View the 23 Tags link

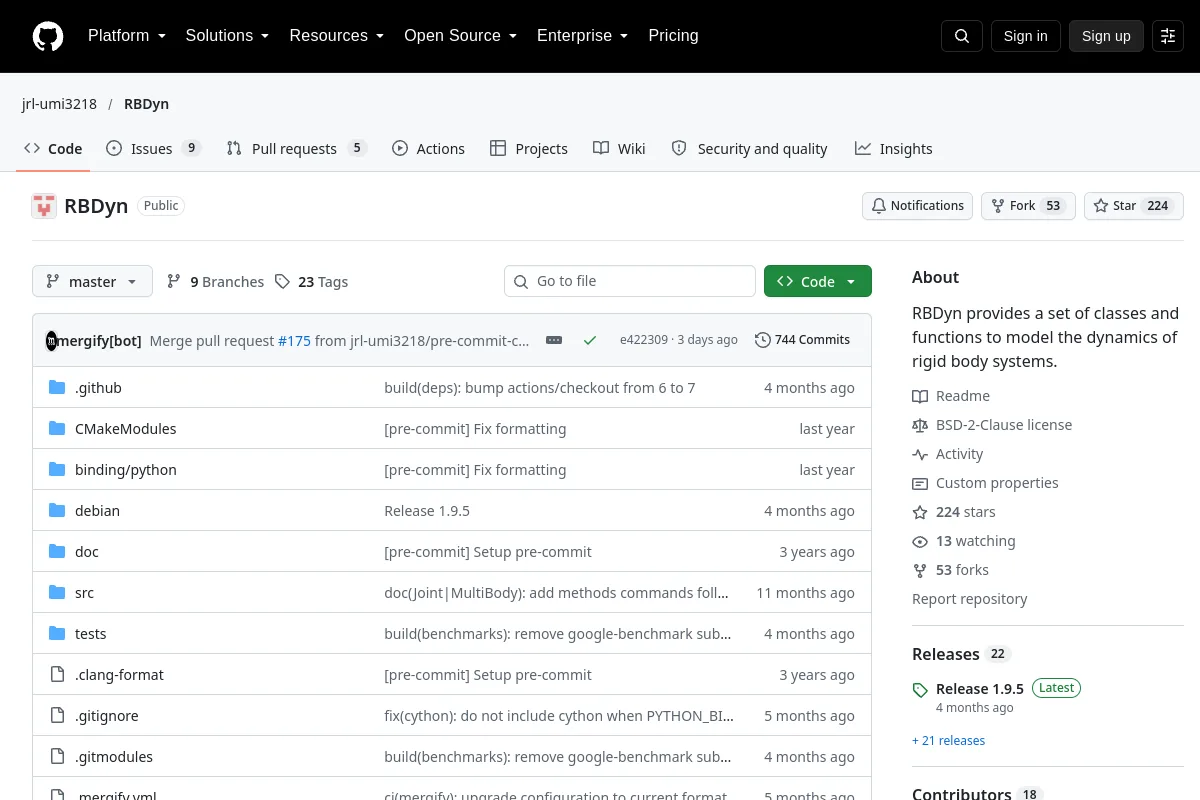click(311, 282)
